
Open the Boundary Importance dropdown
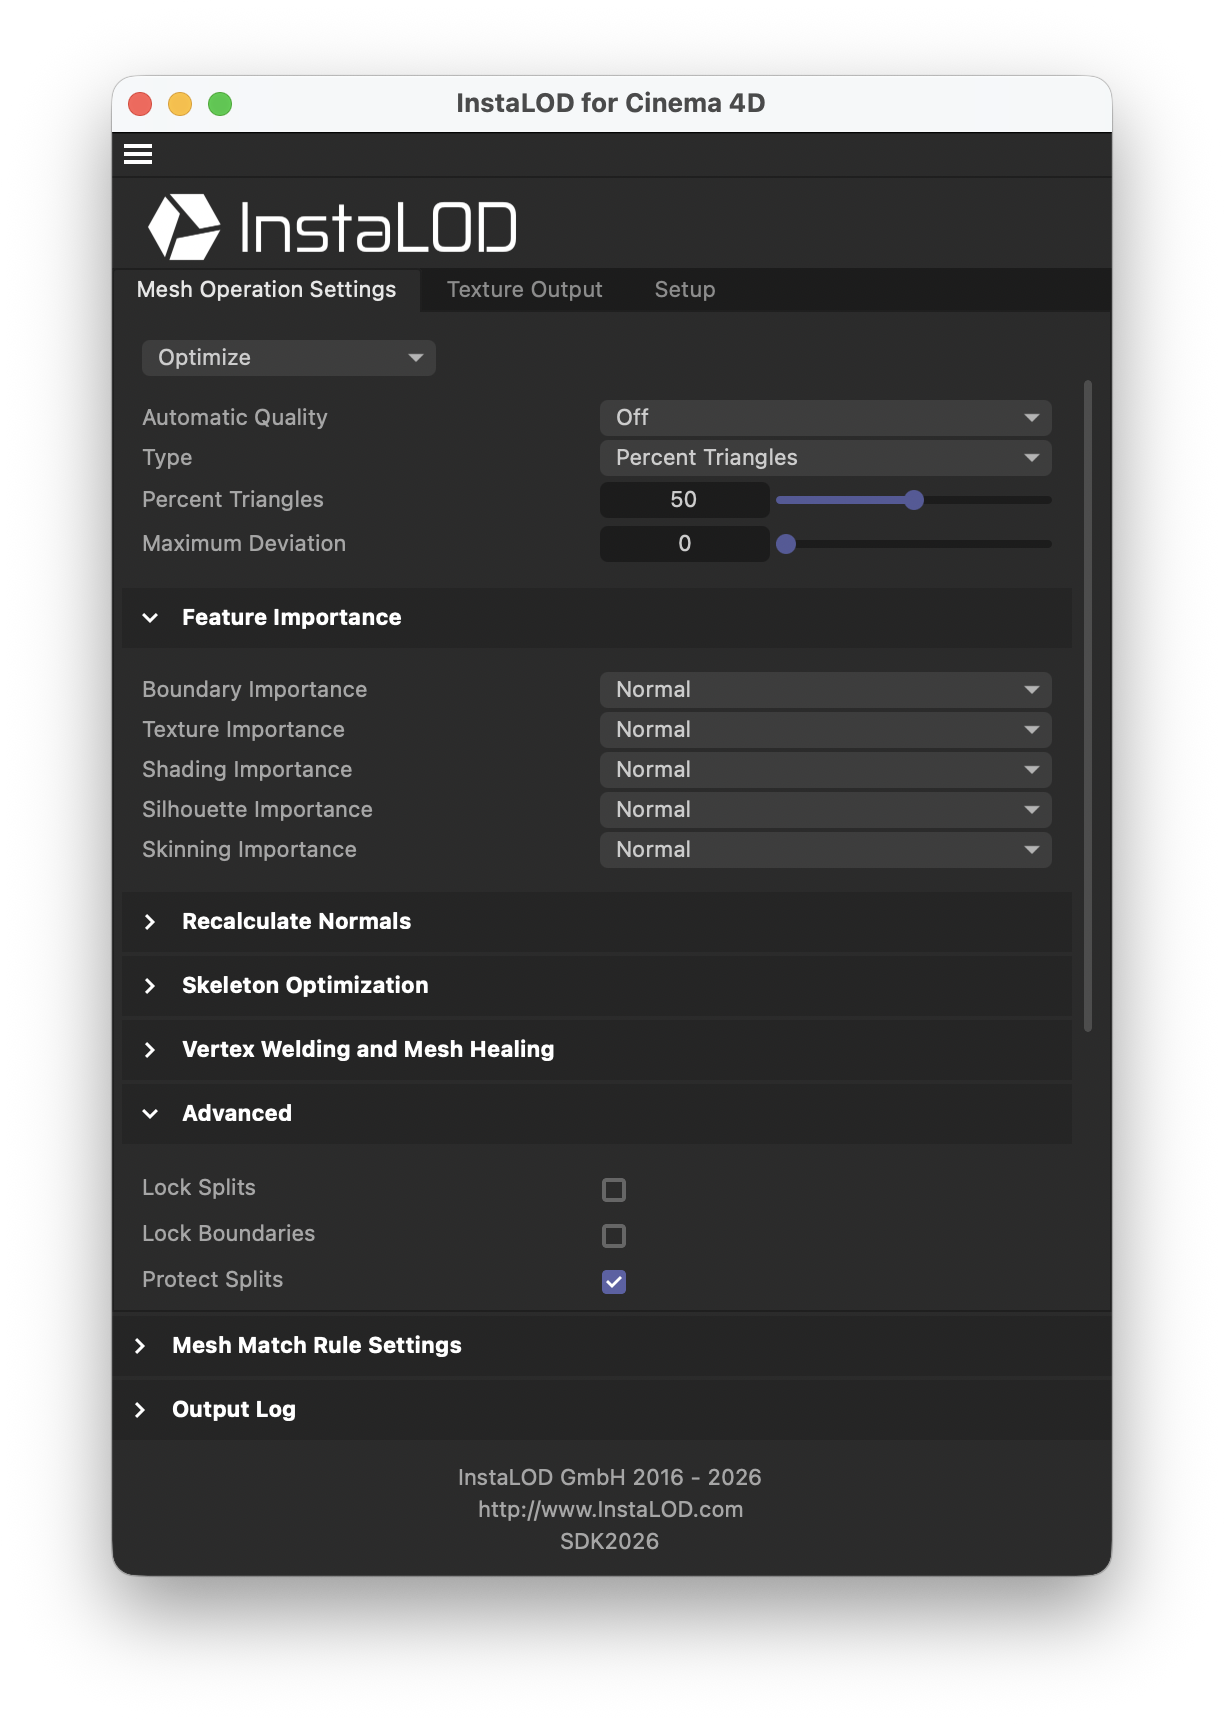(x=826, y=690)
